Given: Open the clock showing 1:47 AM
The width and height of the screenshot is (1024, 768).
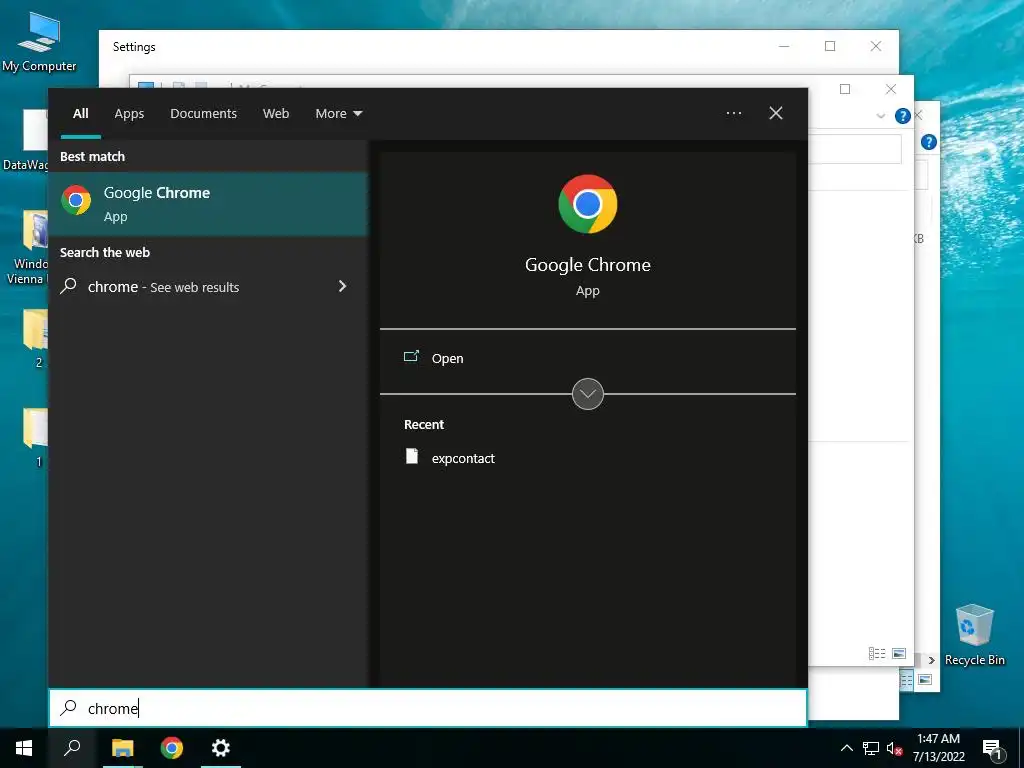Looking at the screenshot, I should tap(938, 748).
